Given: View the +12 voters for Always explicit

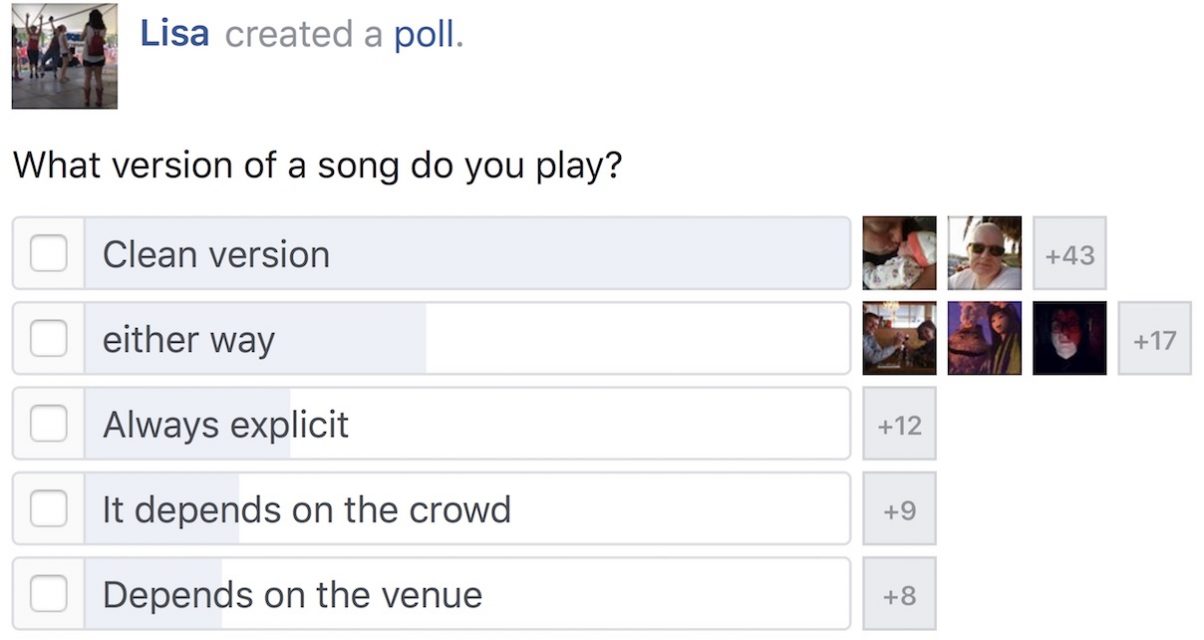Looking at the screenshot, I should tap(898, 424).
